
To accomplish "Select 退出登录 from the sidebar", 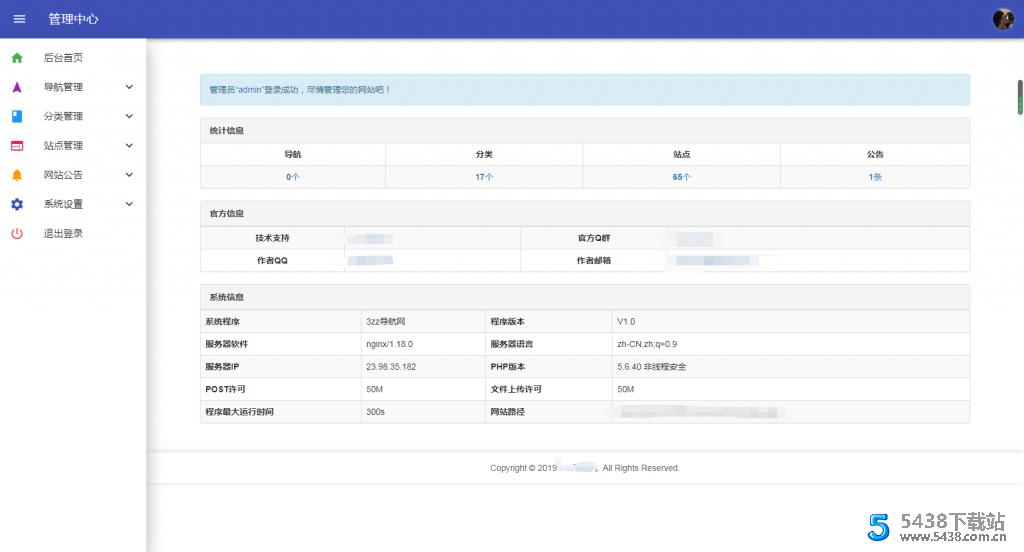I will click(63, 233).
